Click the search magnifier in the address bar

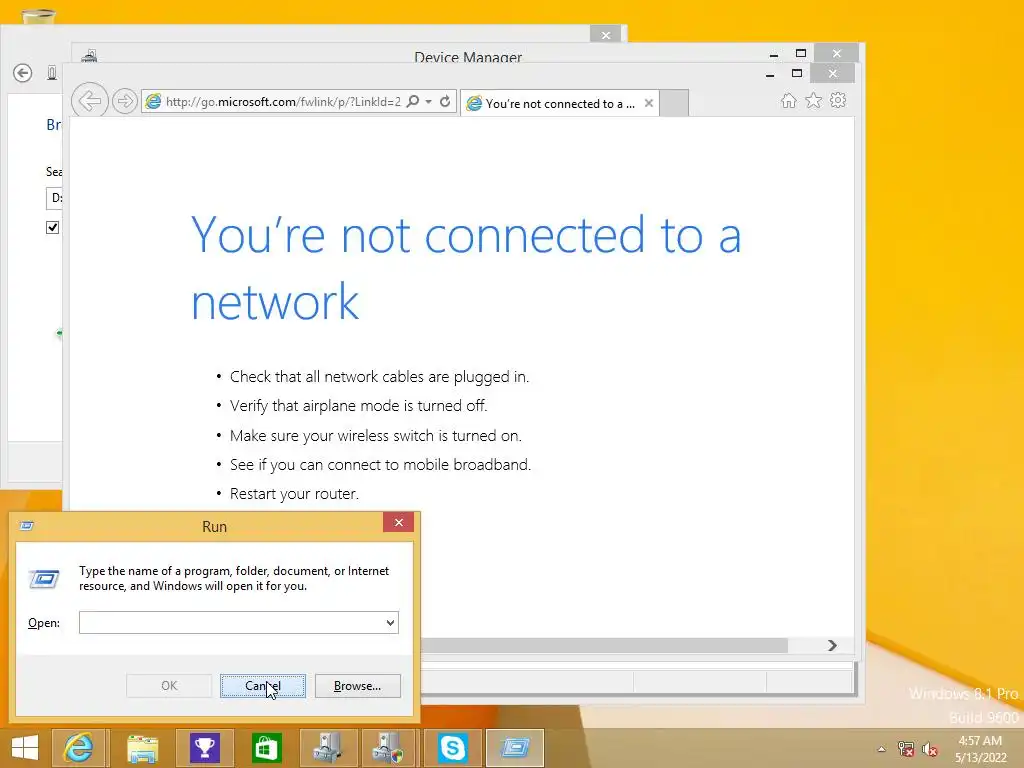point(413,102)
